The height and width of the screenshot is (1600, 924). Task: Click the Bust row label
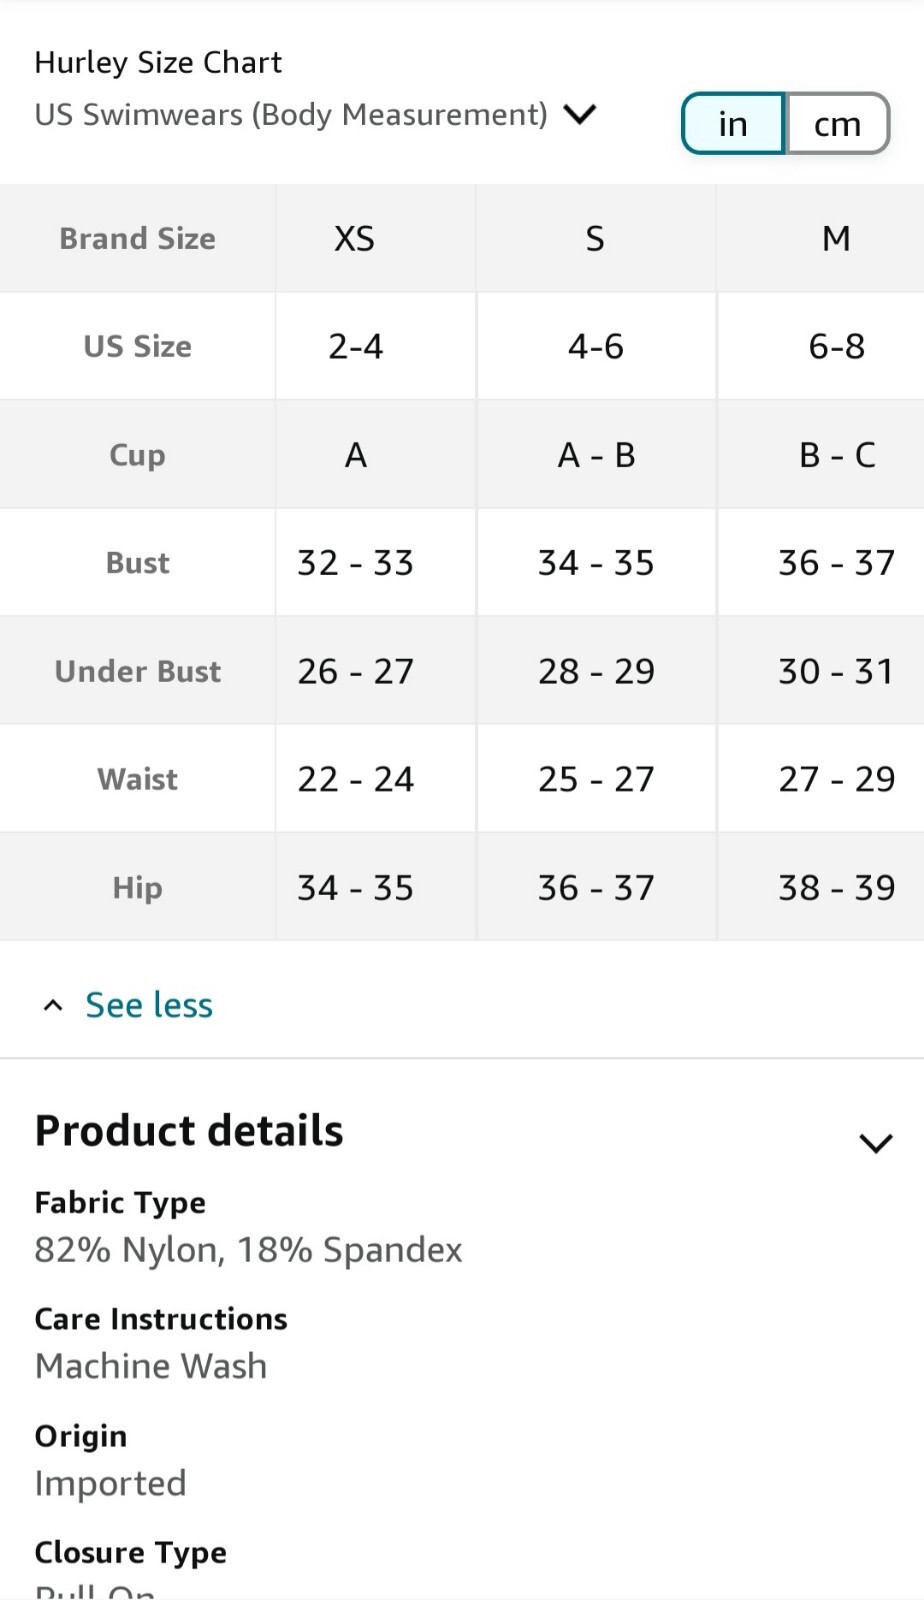[138, 563]
